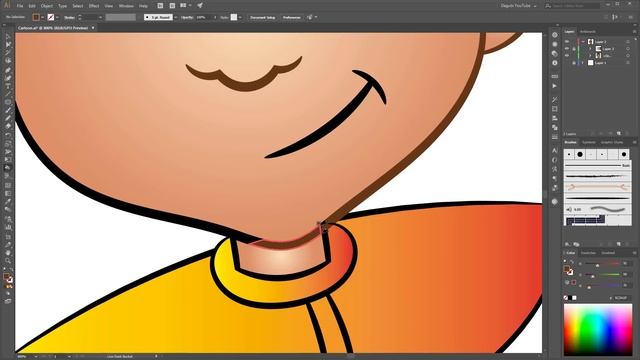This screenshot has height=360, width=640.
Task: Toggle visibility of Layer 2
Action: 567,42
